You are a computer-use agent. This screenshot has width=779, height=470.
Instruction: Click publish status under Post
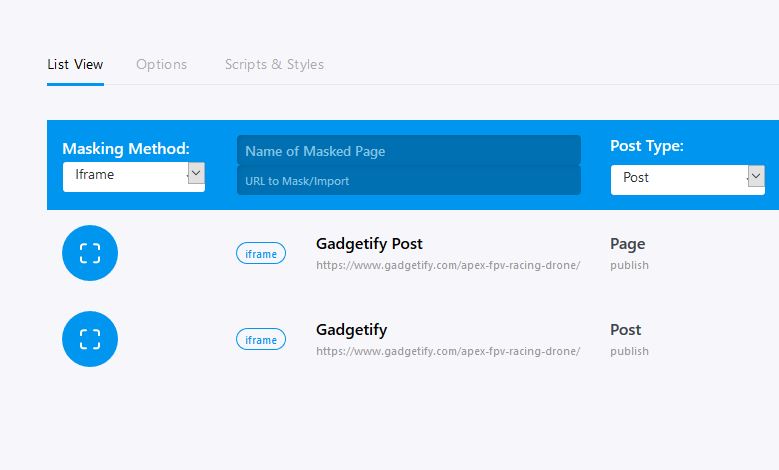pos(629,351)
